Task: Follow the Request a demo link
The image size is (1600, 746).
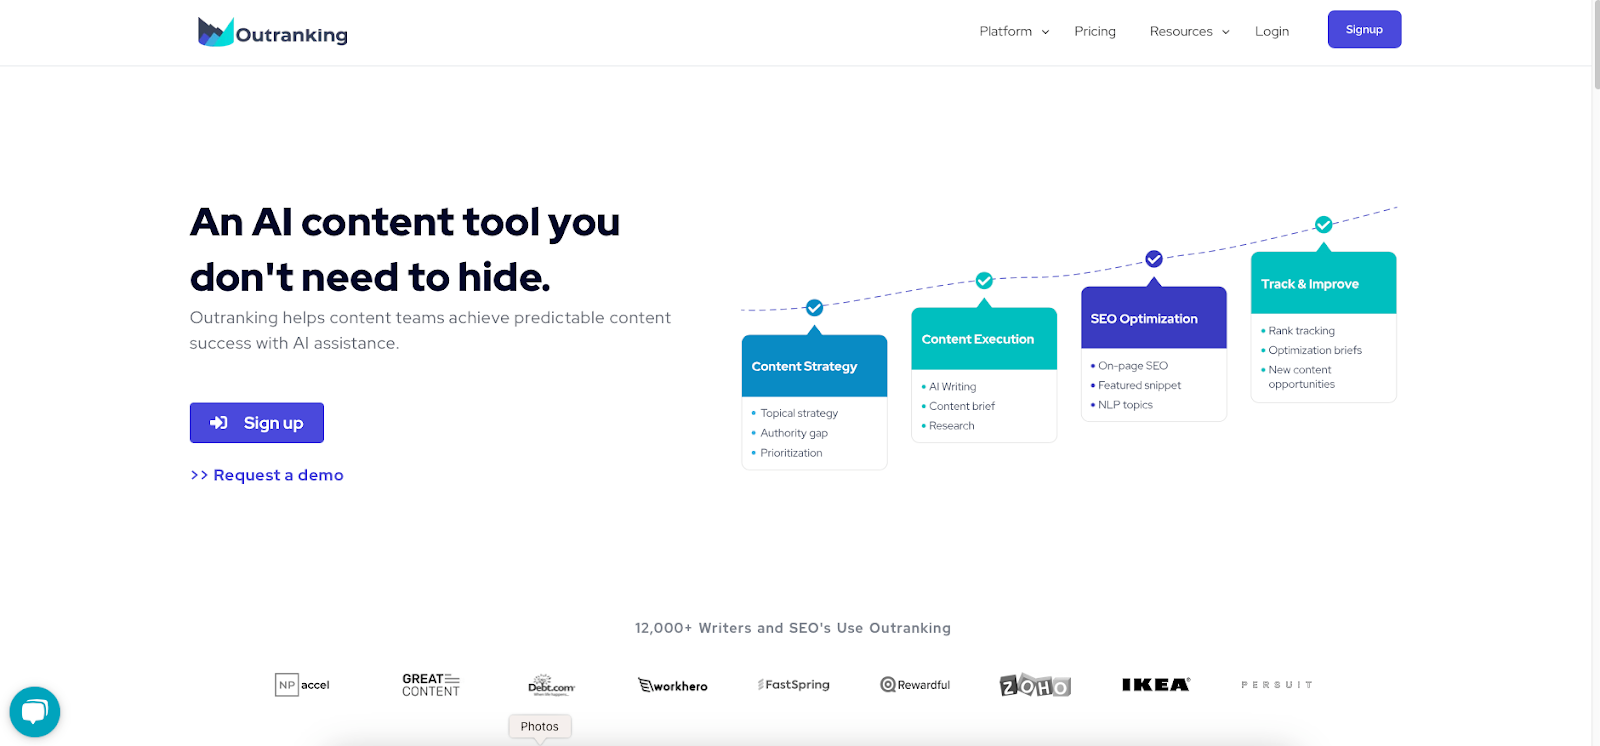Action: pyautogui.click(x=267, y=475)
